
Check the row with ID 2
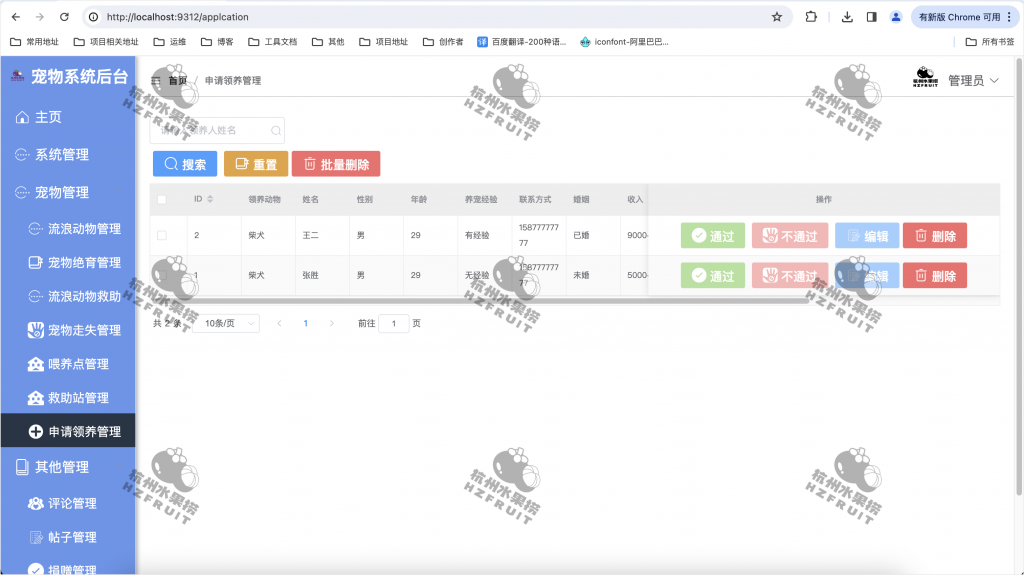tap(162, 235)
